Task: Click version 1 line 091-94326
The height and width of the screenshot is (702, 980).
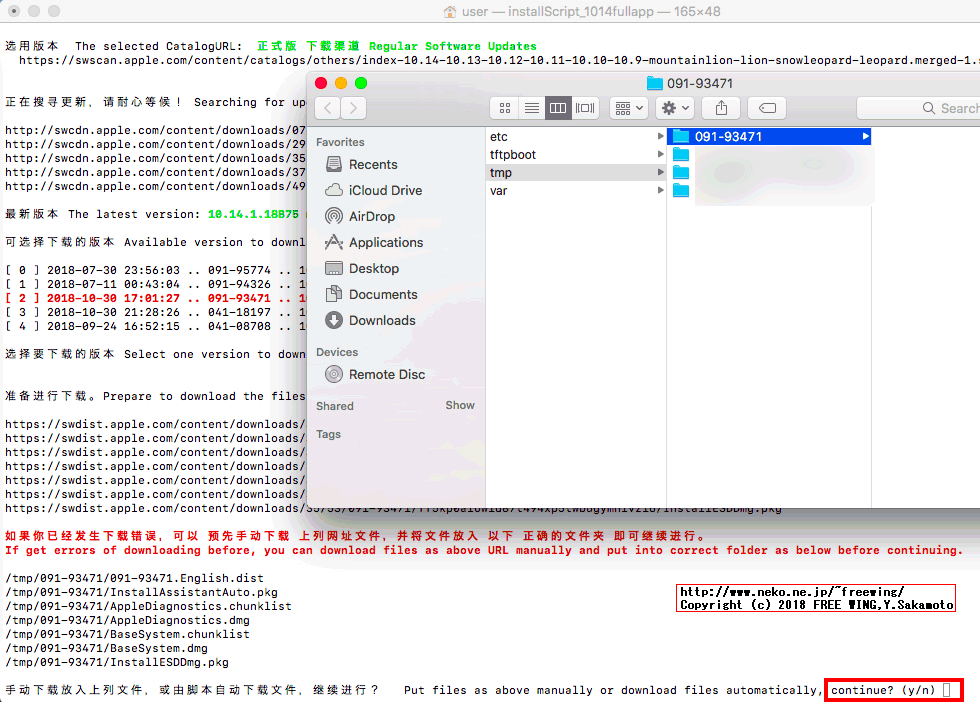Action: [x=156, y=284]
